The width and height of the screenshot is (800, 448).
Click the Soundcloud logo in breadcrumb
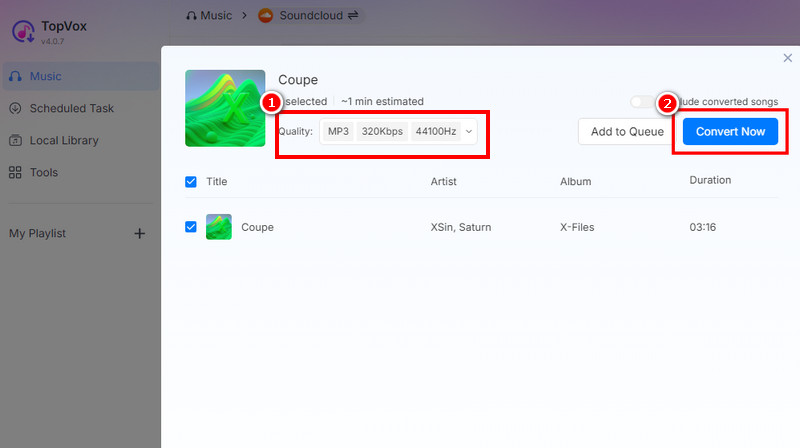tap(265, 15)
